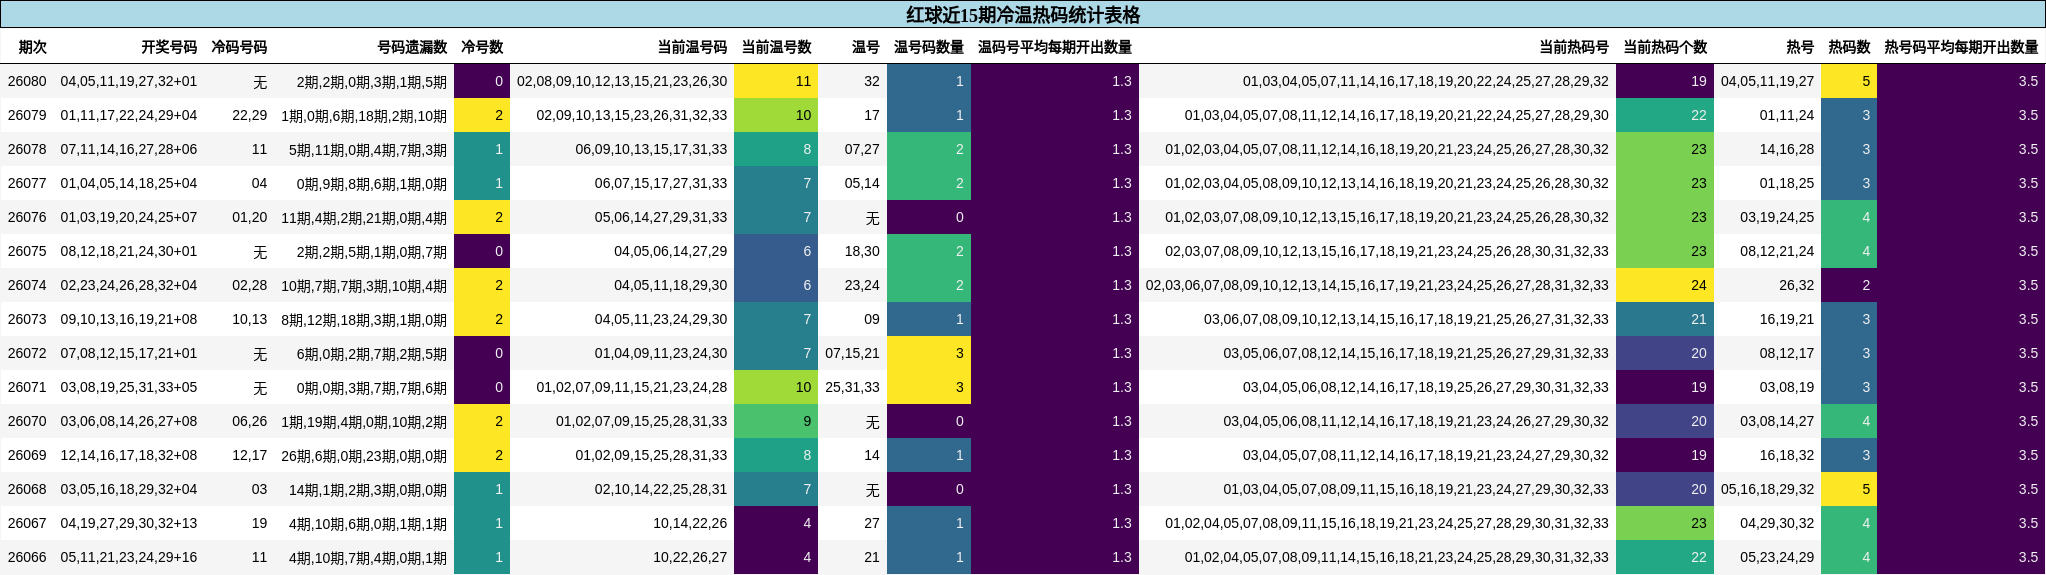
Task: Click cold code cell 10,13
Action: pyautogui.click(x=250, y=319)
